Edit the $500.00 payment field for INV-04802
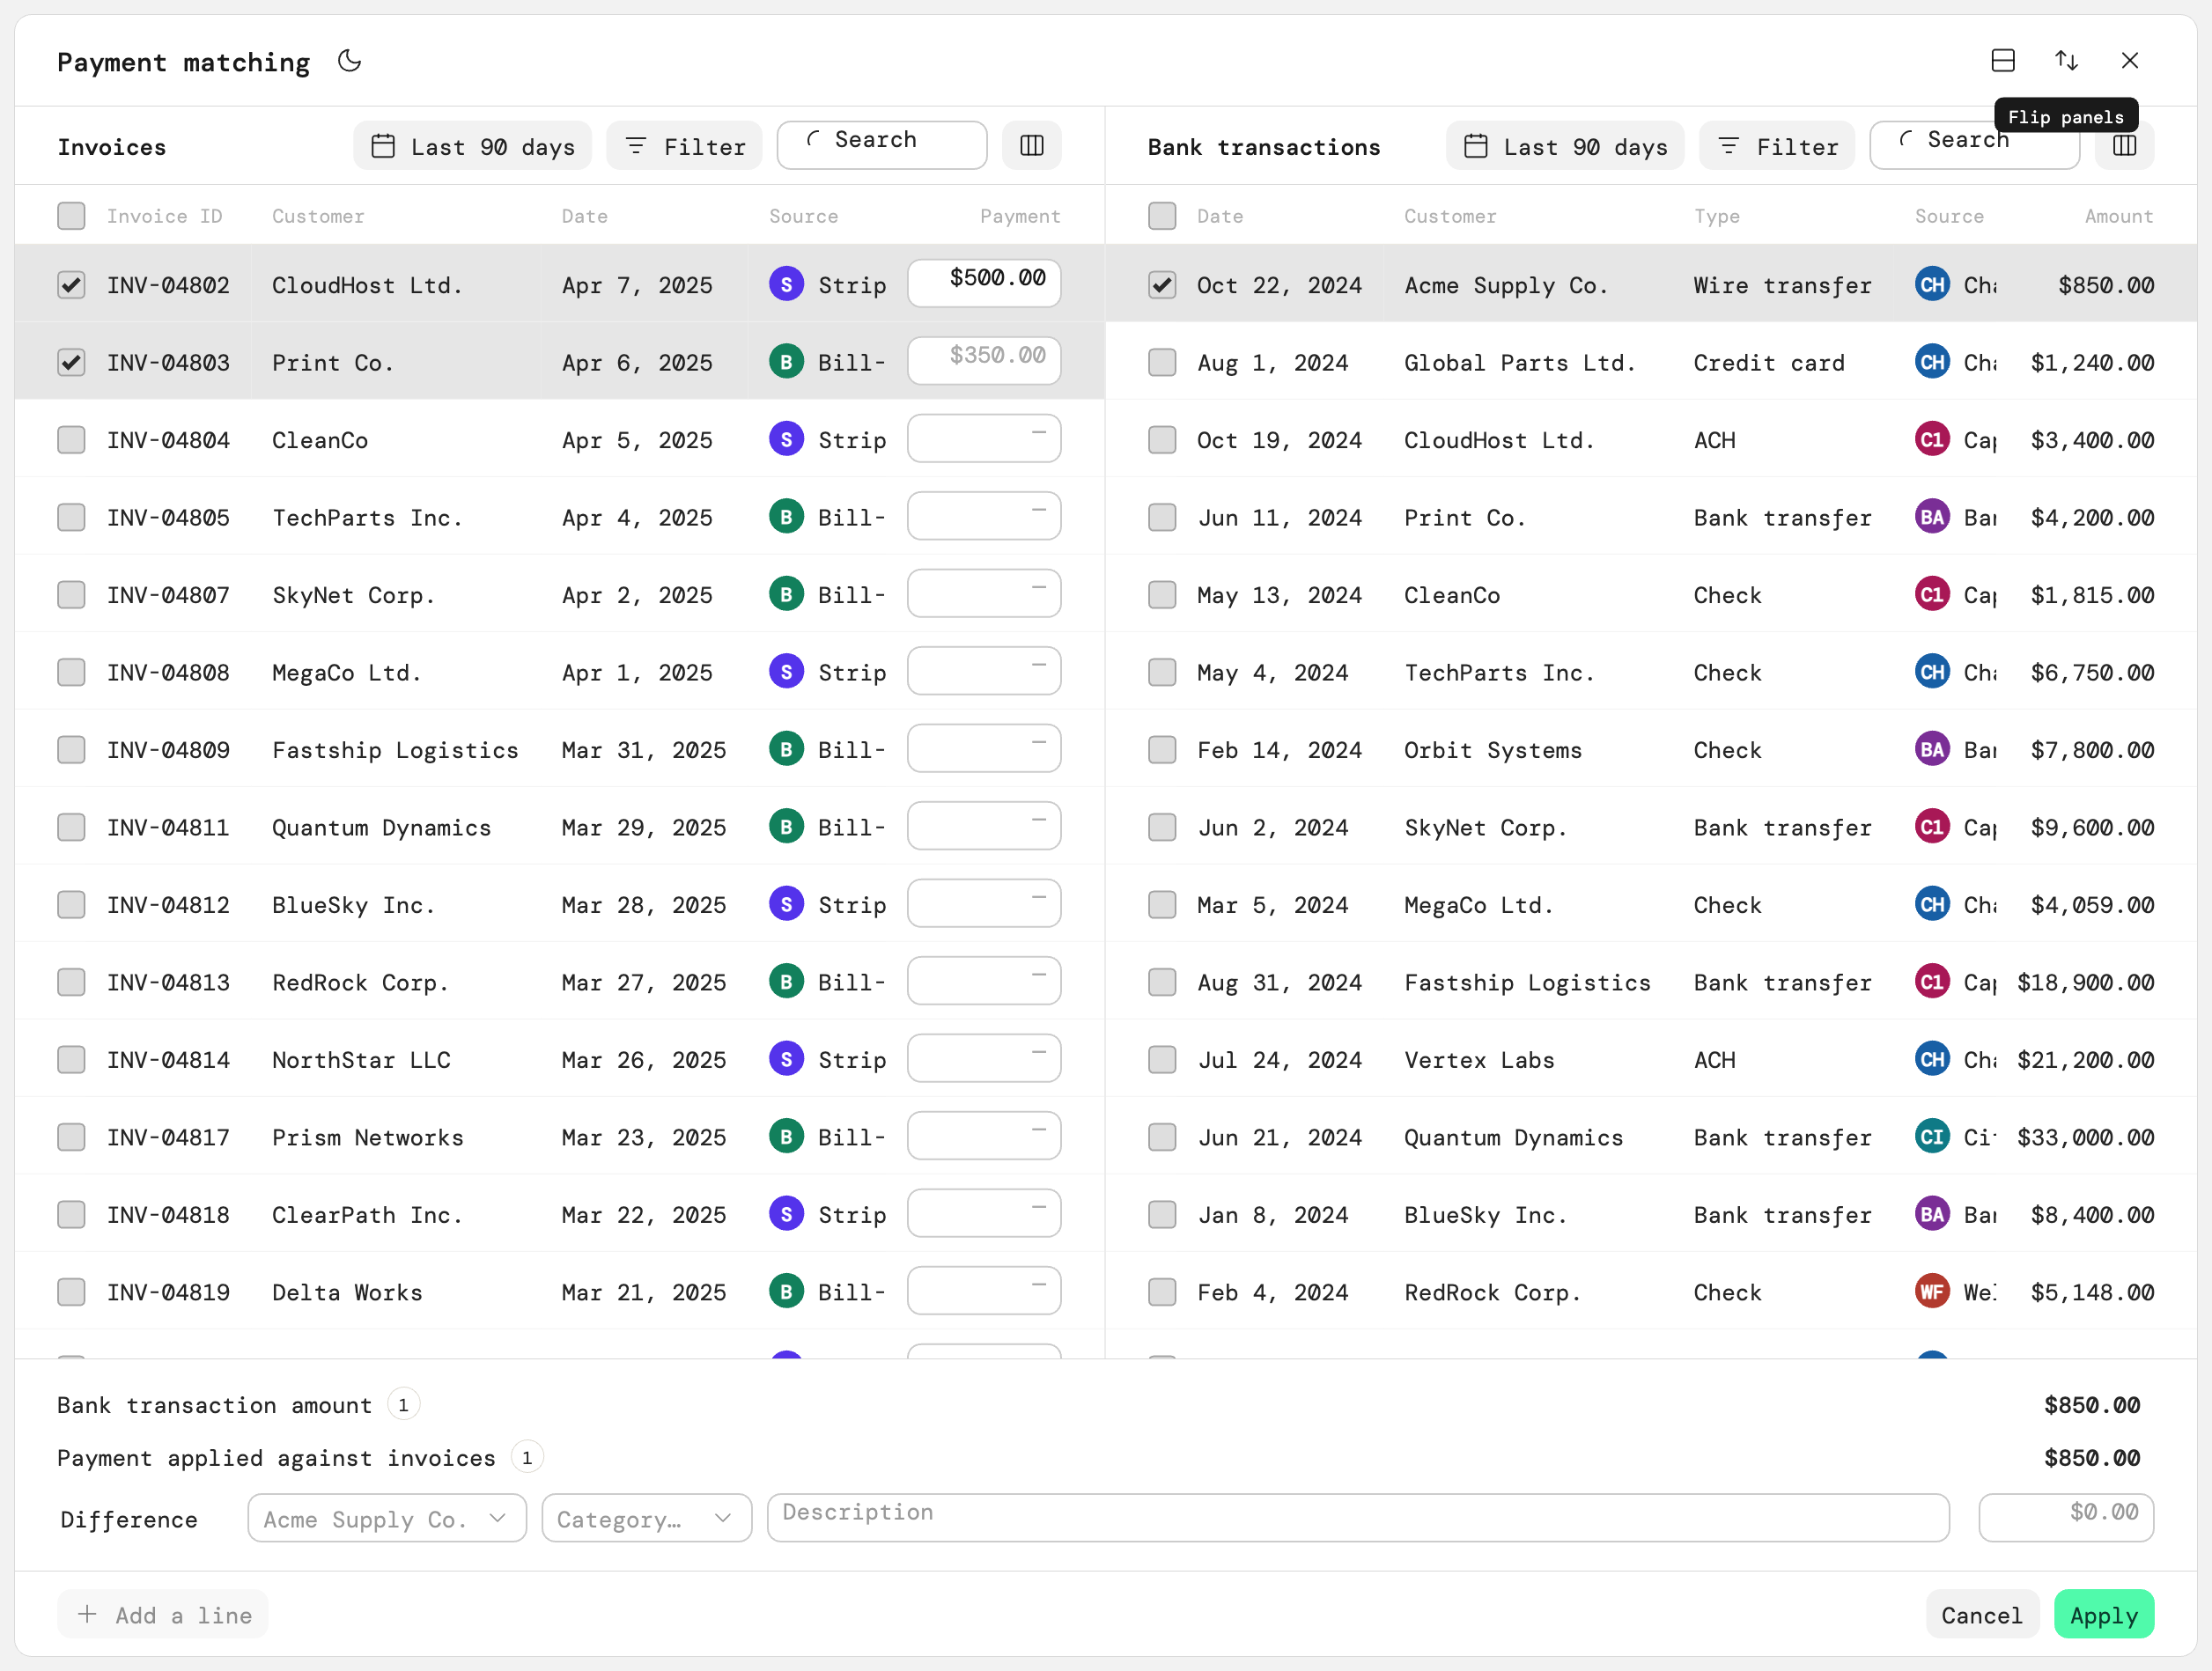This screenshot has width=2212, height=1671. (984, 283)
